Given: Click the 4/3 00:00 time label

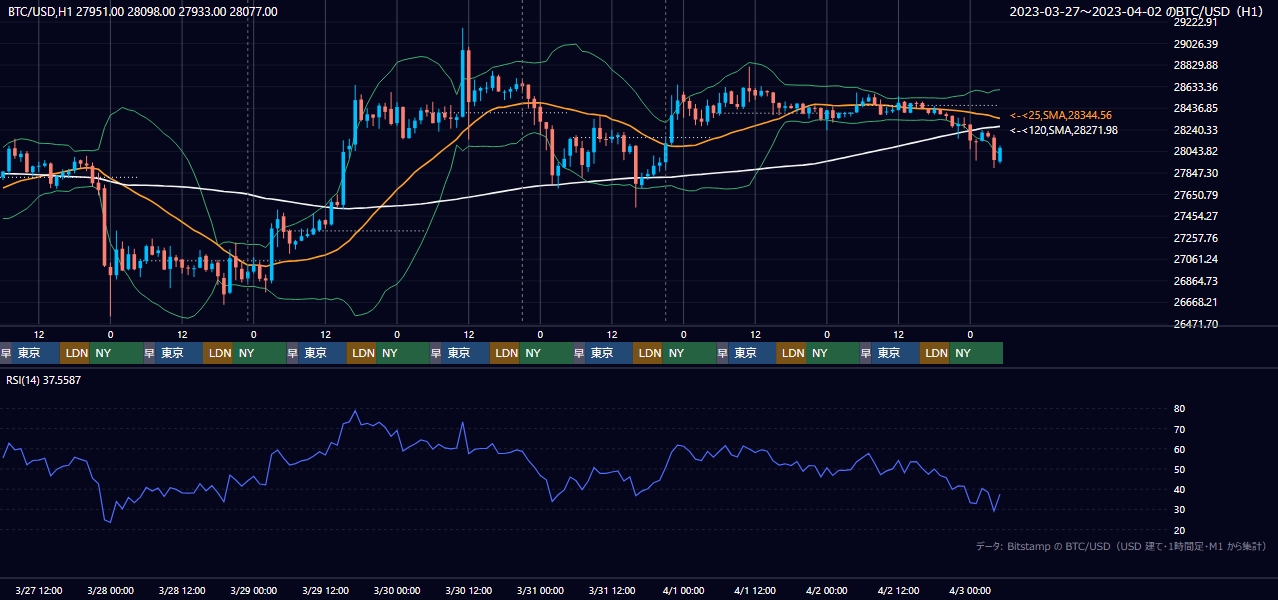Looking at the screenshot, I should point(971,590).
